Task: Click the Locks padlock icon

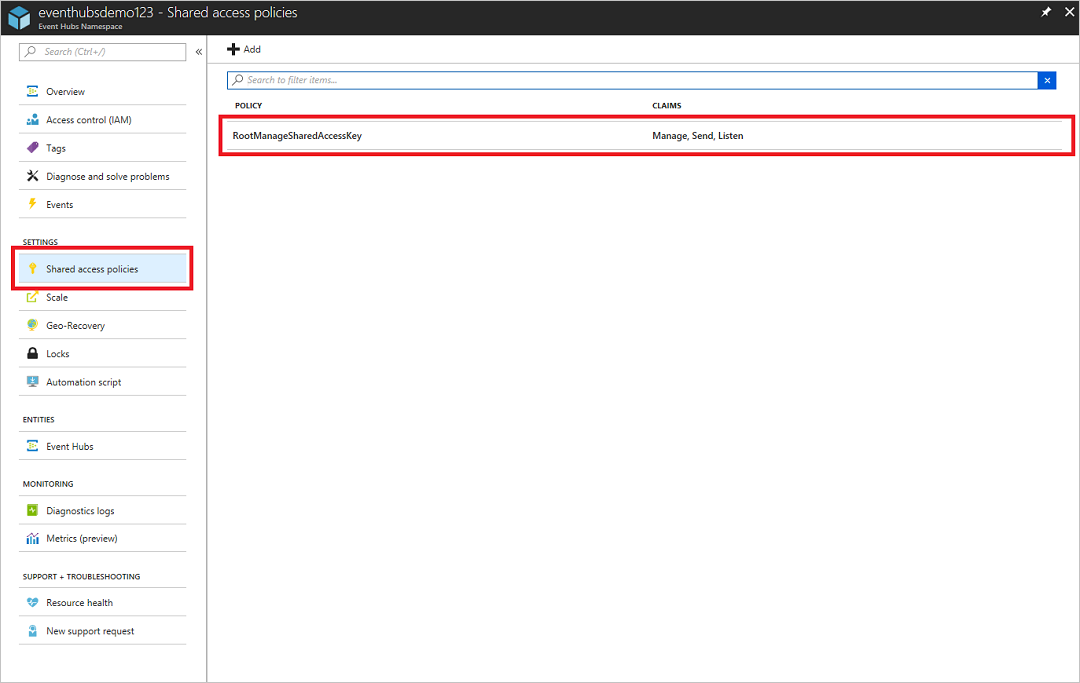Action: point(32,353)
